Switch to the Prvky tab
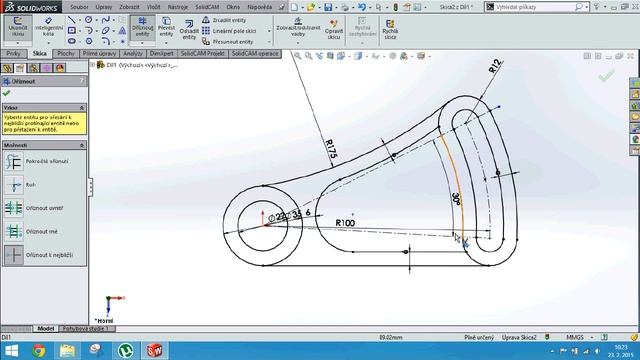Screen dimensions: 640x360 click(13, 53)
